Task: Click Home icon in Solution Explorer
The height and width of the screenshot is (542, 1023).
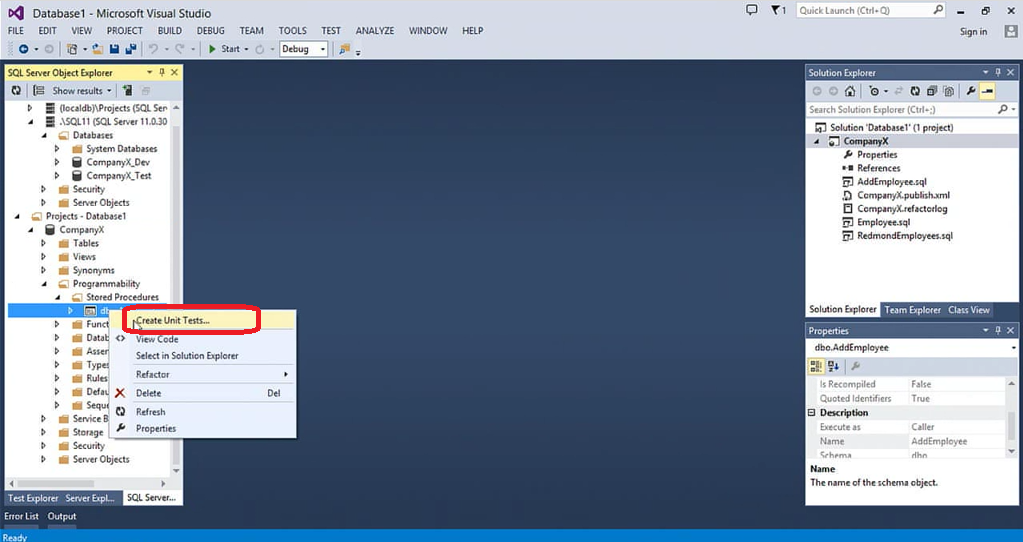Action: (x=849, y=91)
